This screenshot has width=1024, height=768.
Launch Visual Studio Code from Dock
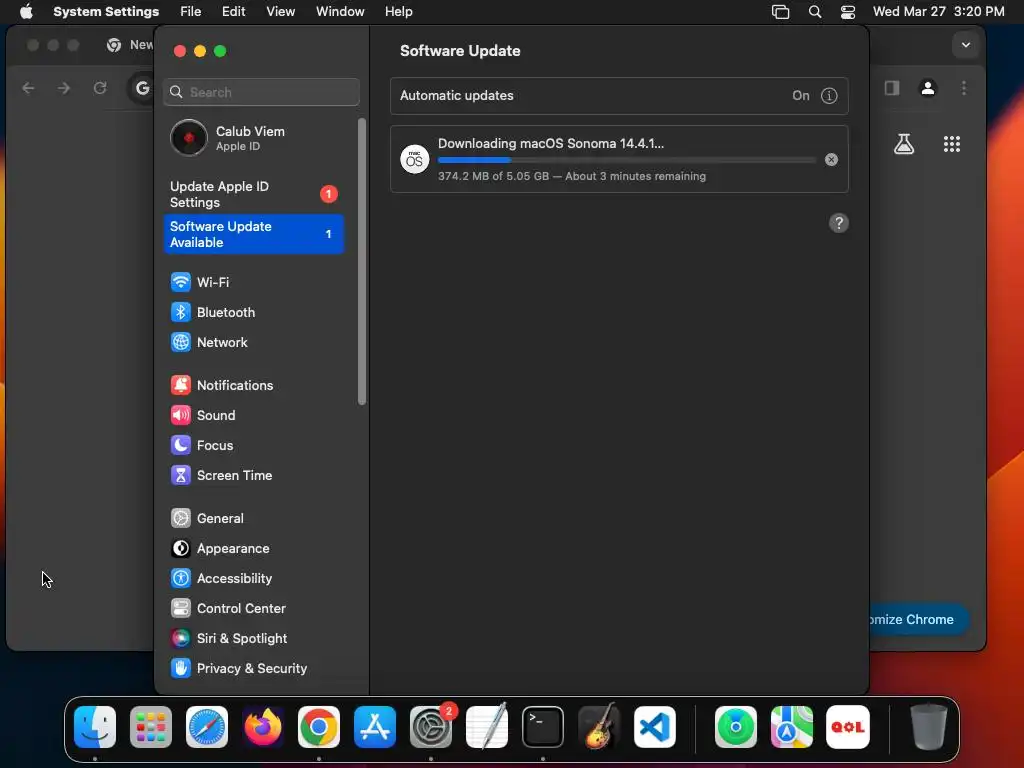654,727
